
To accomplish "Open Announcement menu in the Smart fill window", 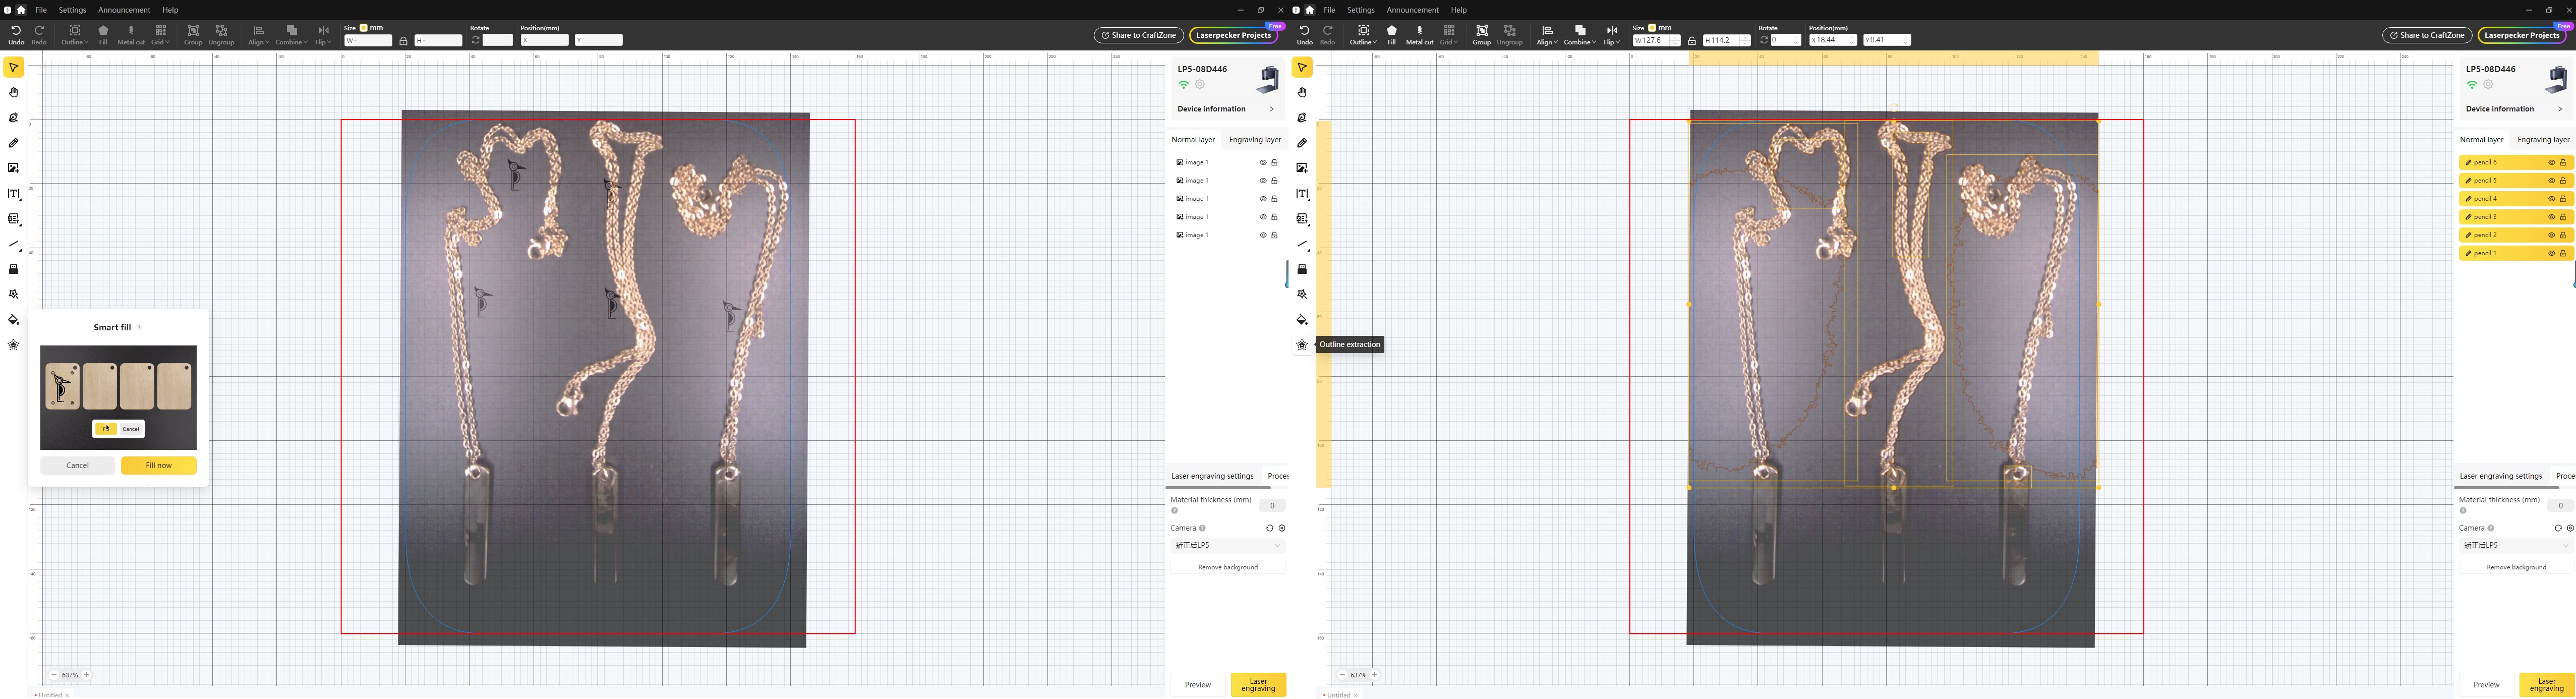I will pos(124,10).
